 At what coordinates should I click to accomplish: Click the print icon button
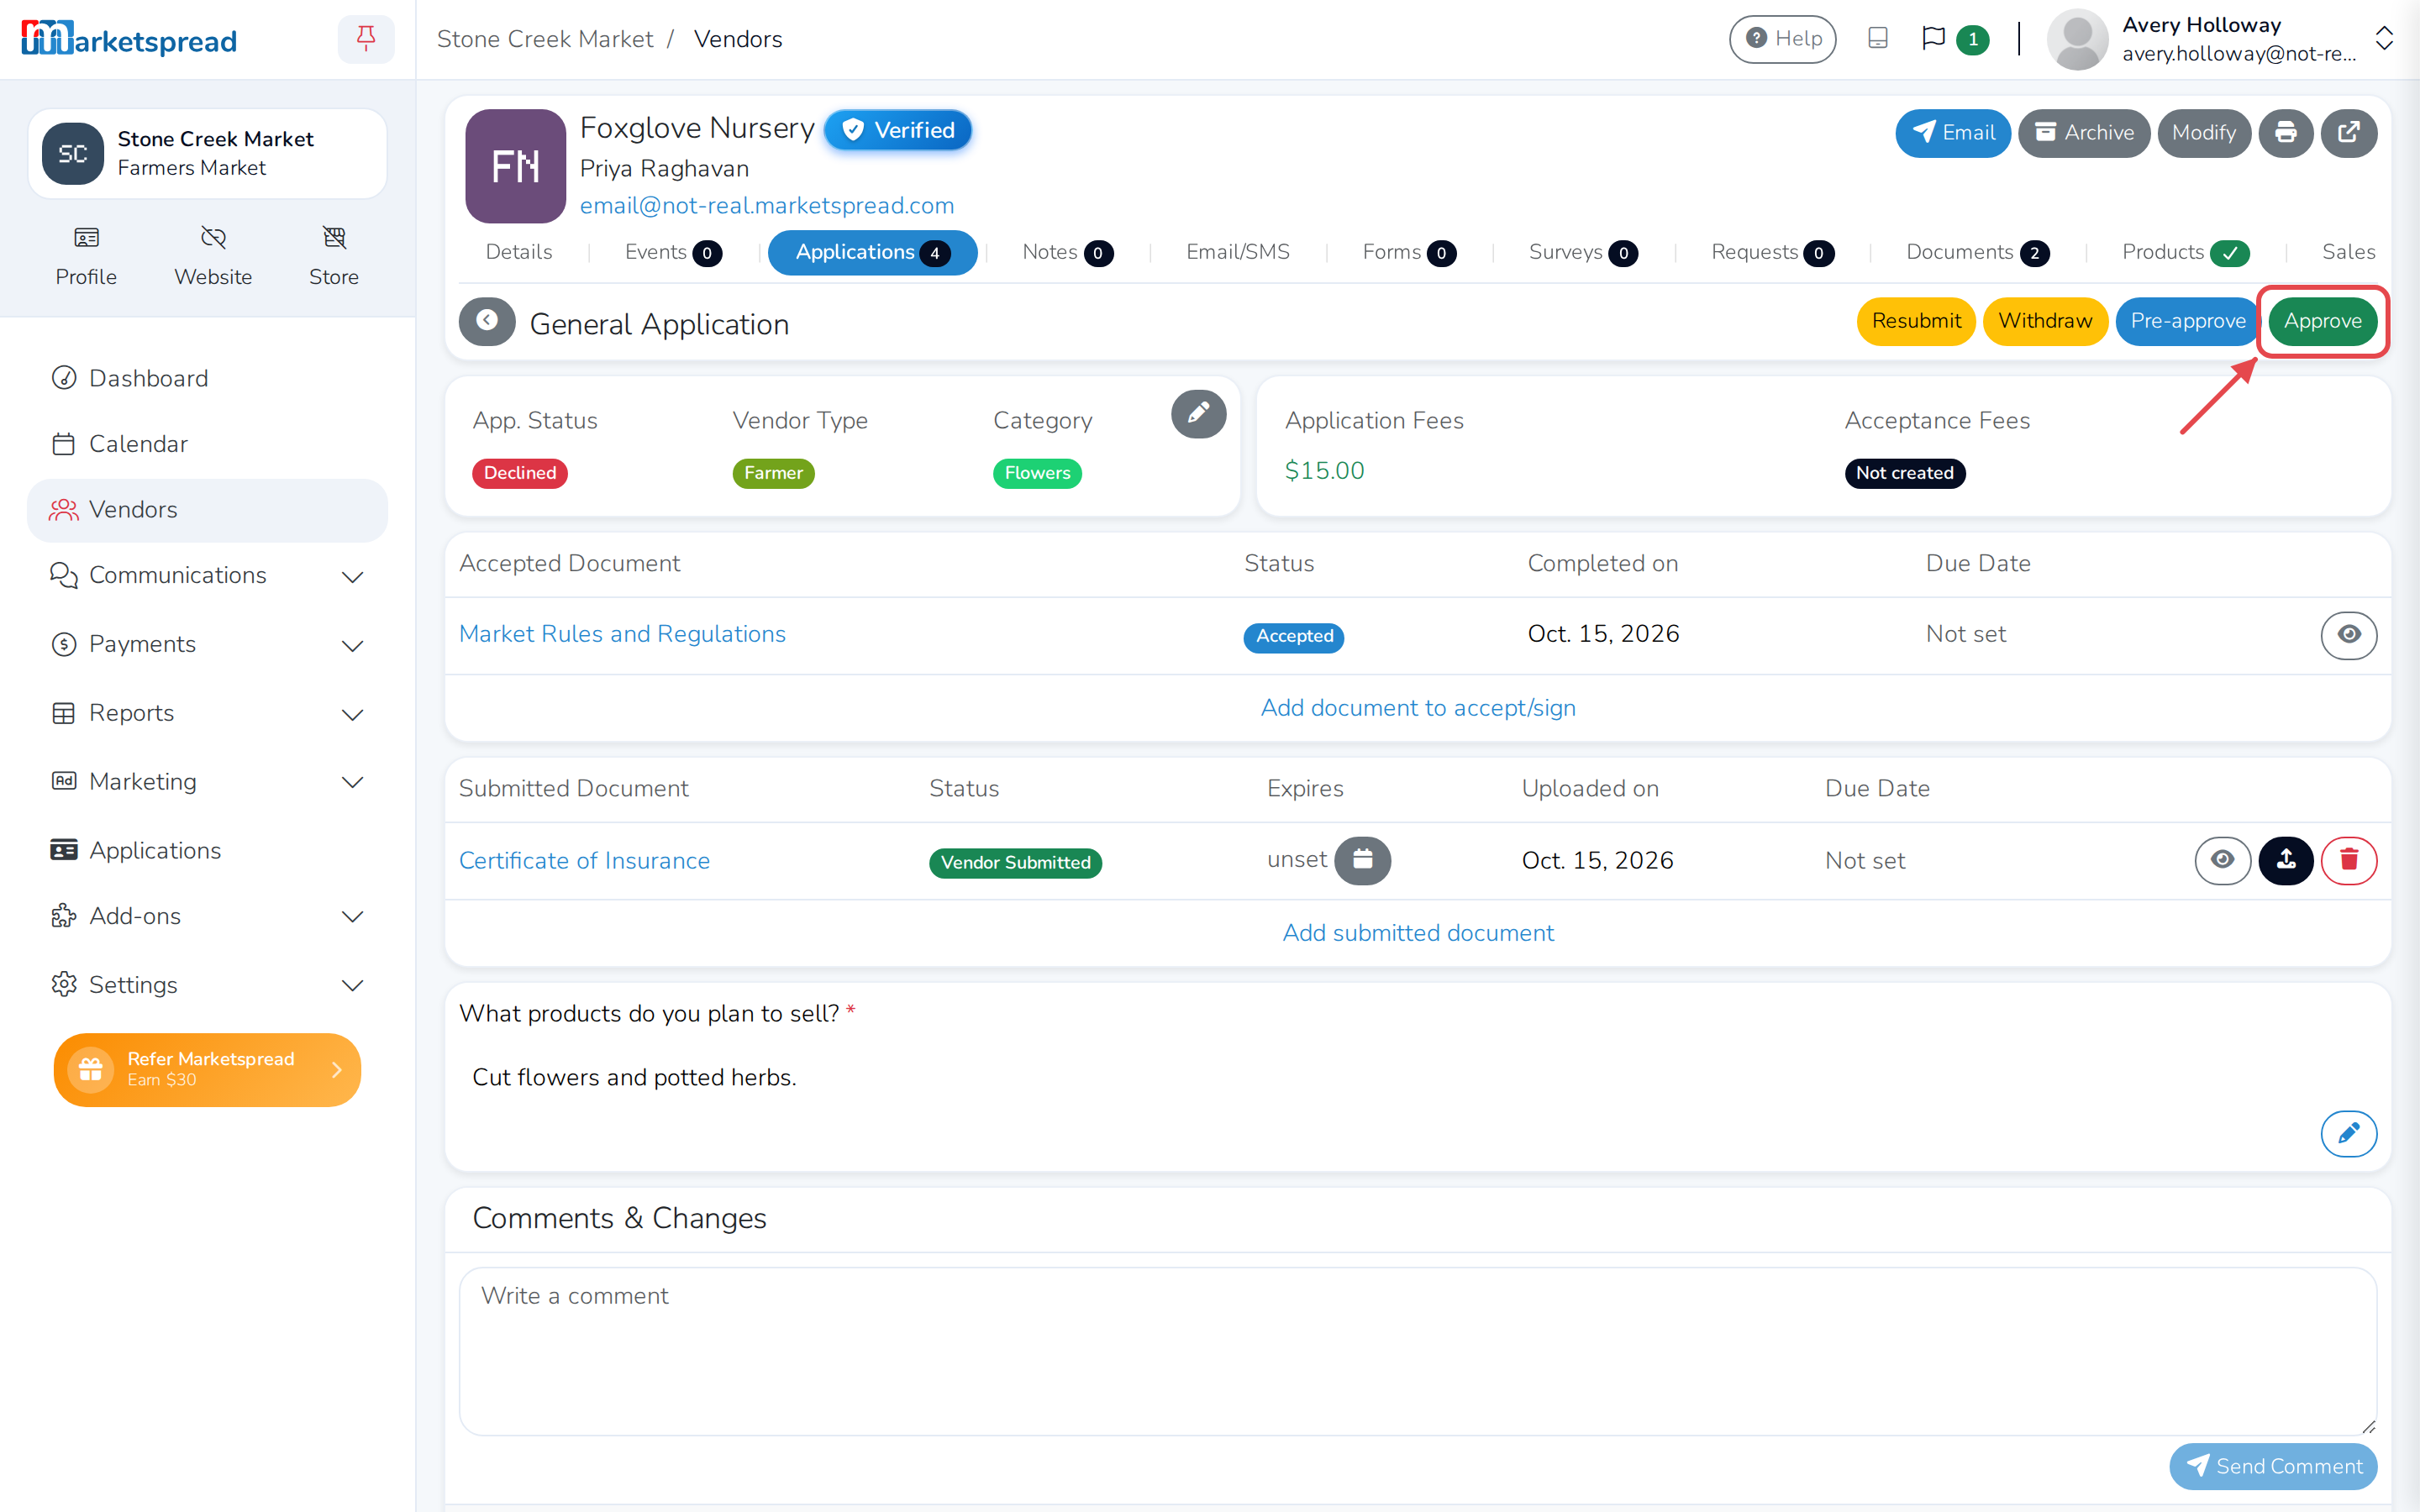pyautogui.click(x=2286, y=133)
